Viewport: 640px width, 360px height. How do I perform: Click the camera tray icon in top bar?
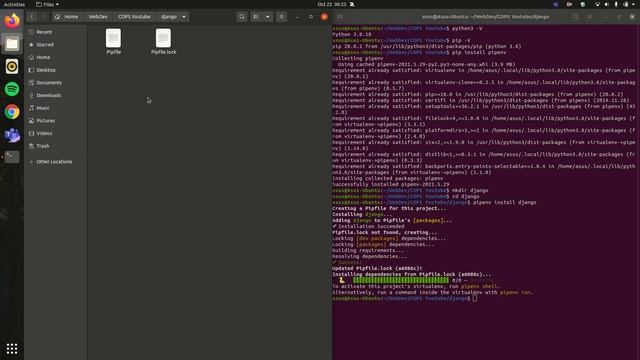point(569,4)
